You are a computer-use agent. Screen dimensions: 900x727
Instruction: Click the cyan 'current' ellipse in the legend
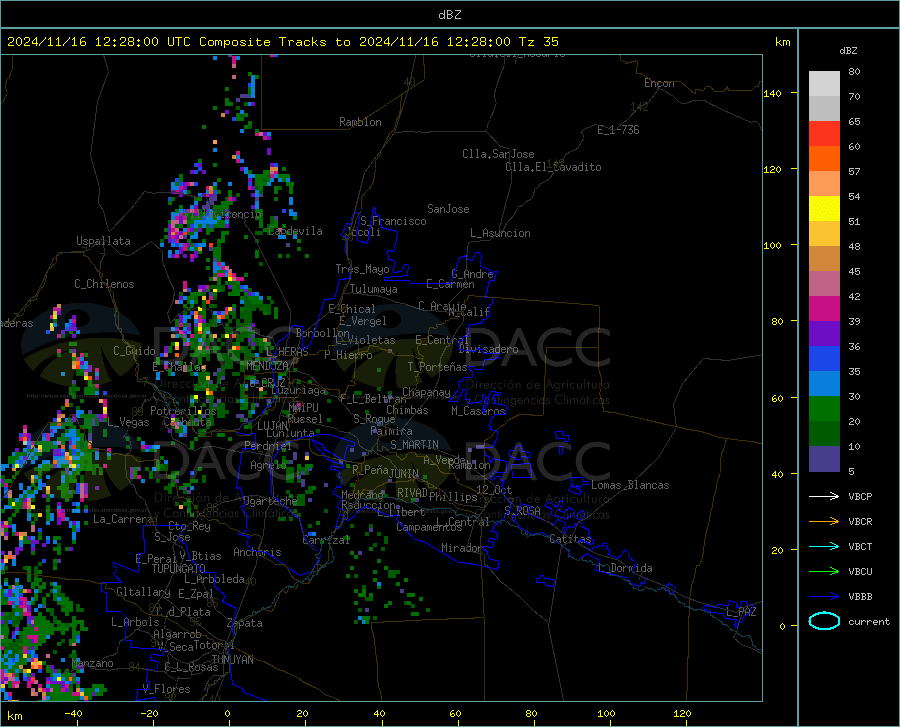coord(824,621)
